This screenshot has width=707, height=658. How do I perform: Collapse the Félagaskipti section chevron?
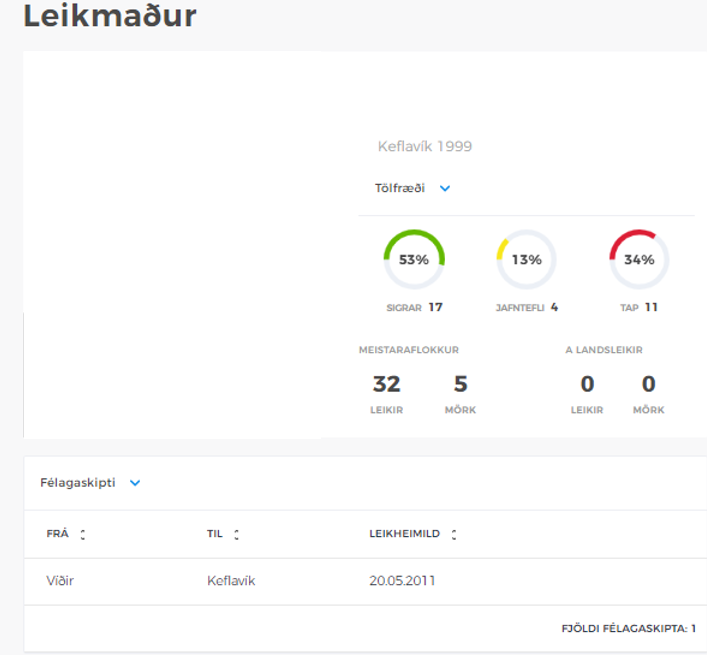[x=135, y=483]
